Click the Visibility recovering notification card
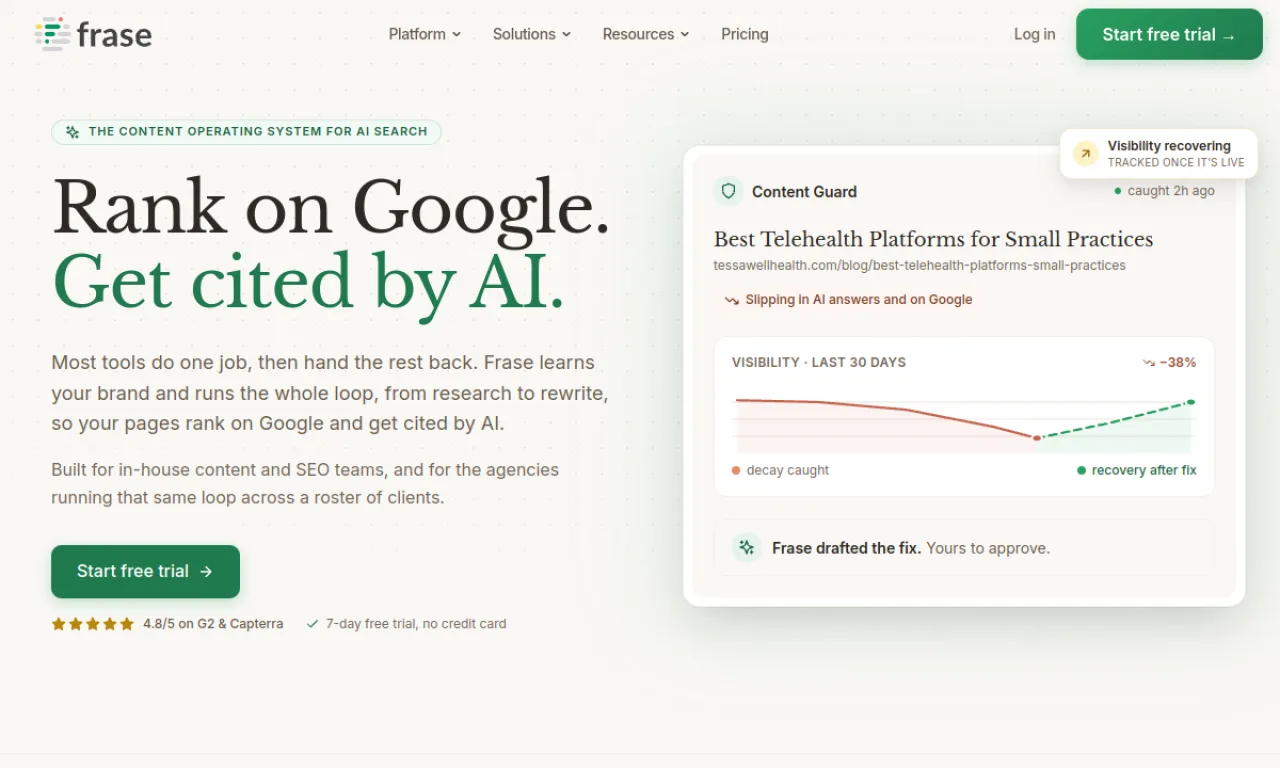Viewport: 1280px width, 768px height. pos(1158,154)
